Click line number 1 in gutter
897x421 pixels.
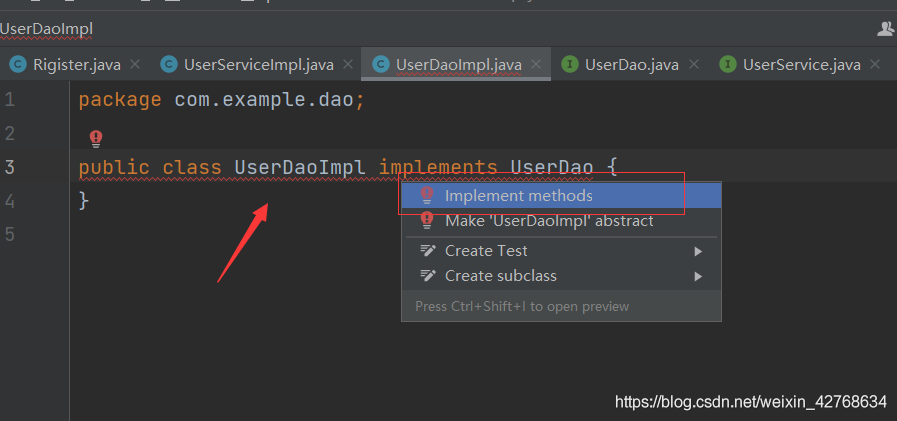tap(9, 101)
